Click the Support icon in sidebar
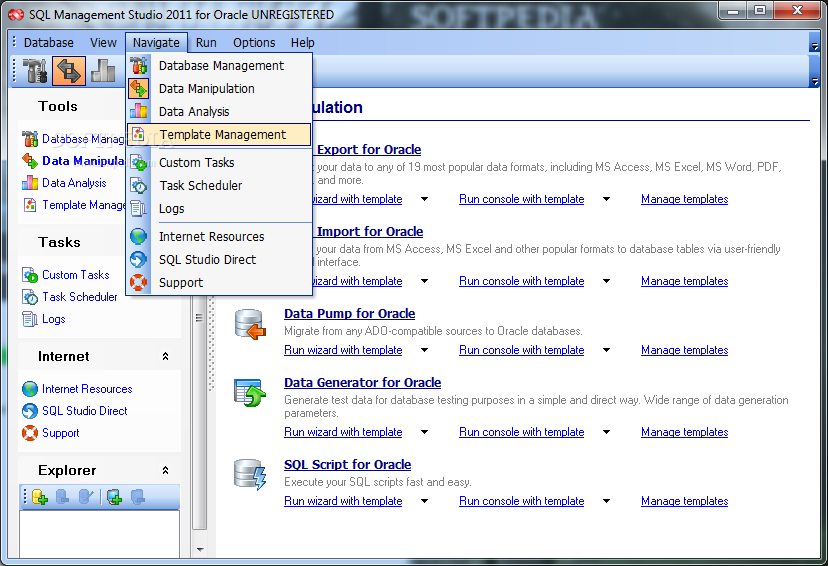Screen dimensions: 828x566 click(x=30, y=433)
